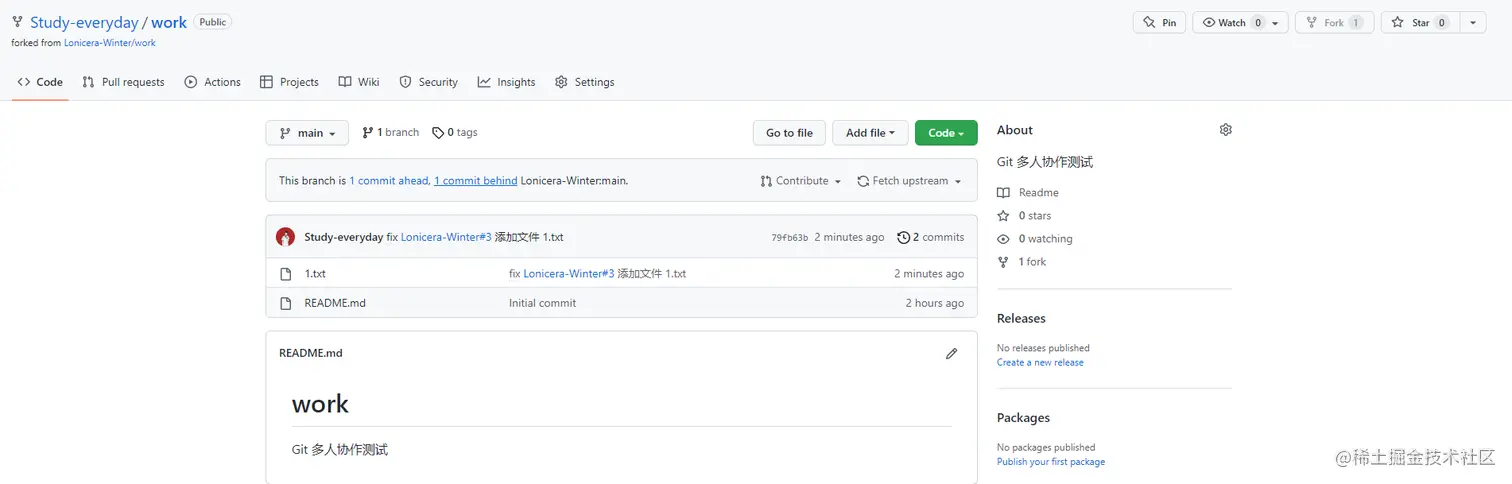
Task: Click the file icon next to README.md
Action: click(x=285, y=302)
